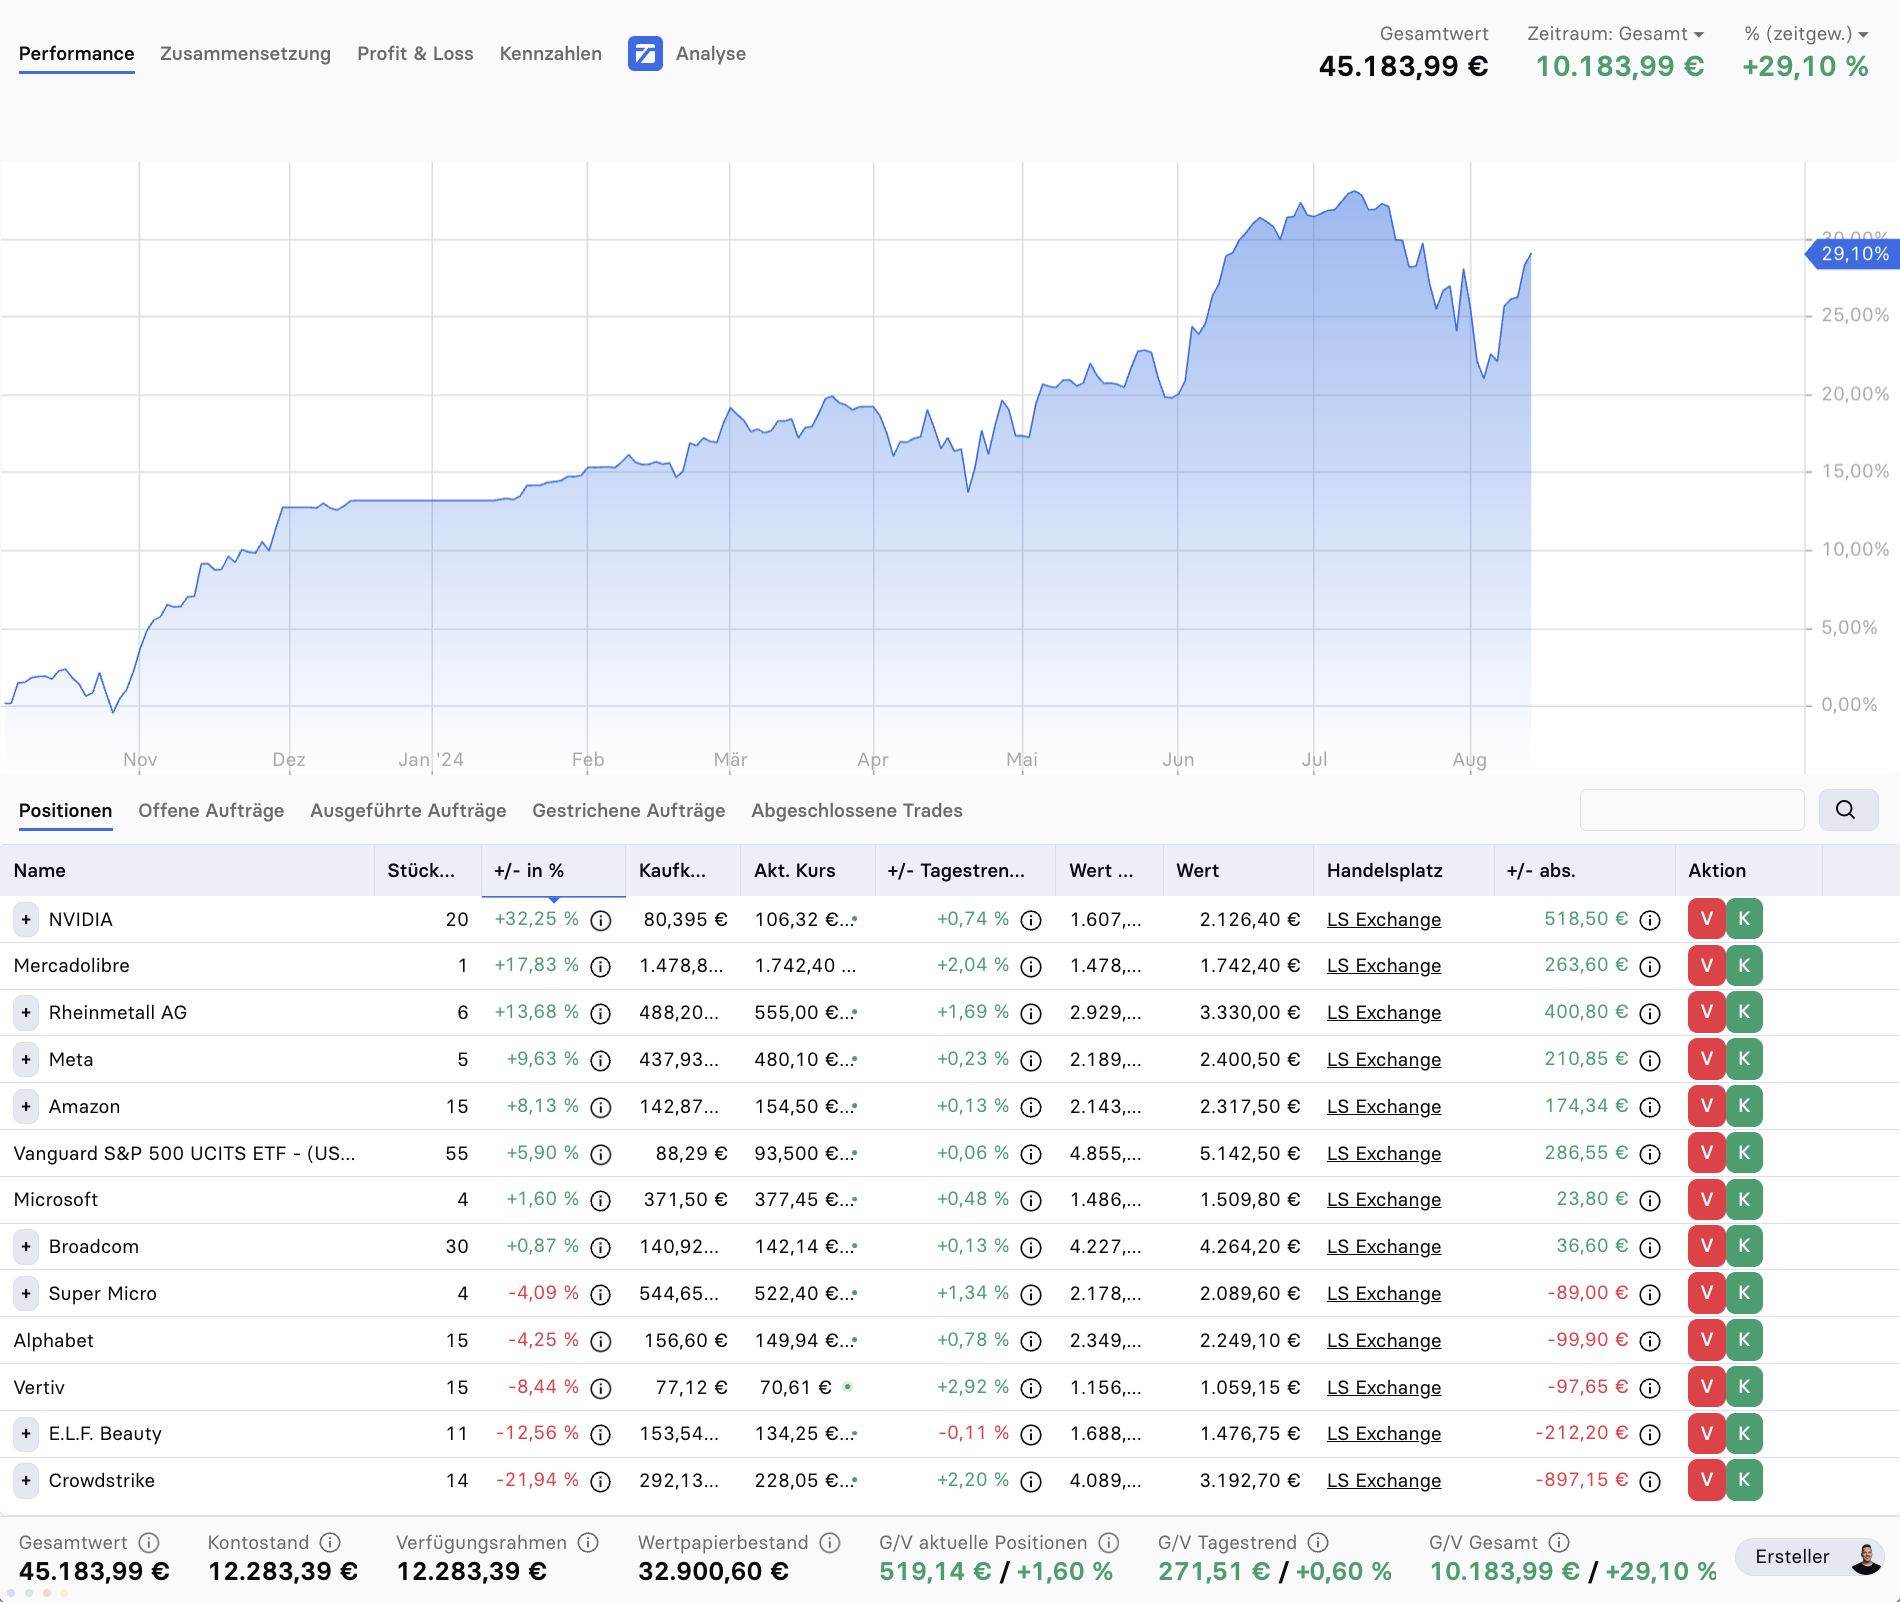The height and width of the screenshot is (1602, 1900).
Task: Open the Zeitraum: Gesamt dropdown
Action: point(1614,33)
